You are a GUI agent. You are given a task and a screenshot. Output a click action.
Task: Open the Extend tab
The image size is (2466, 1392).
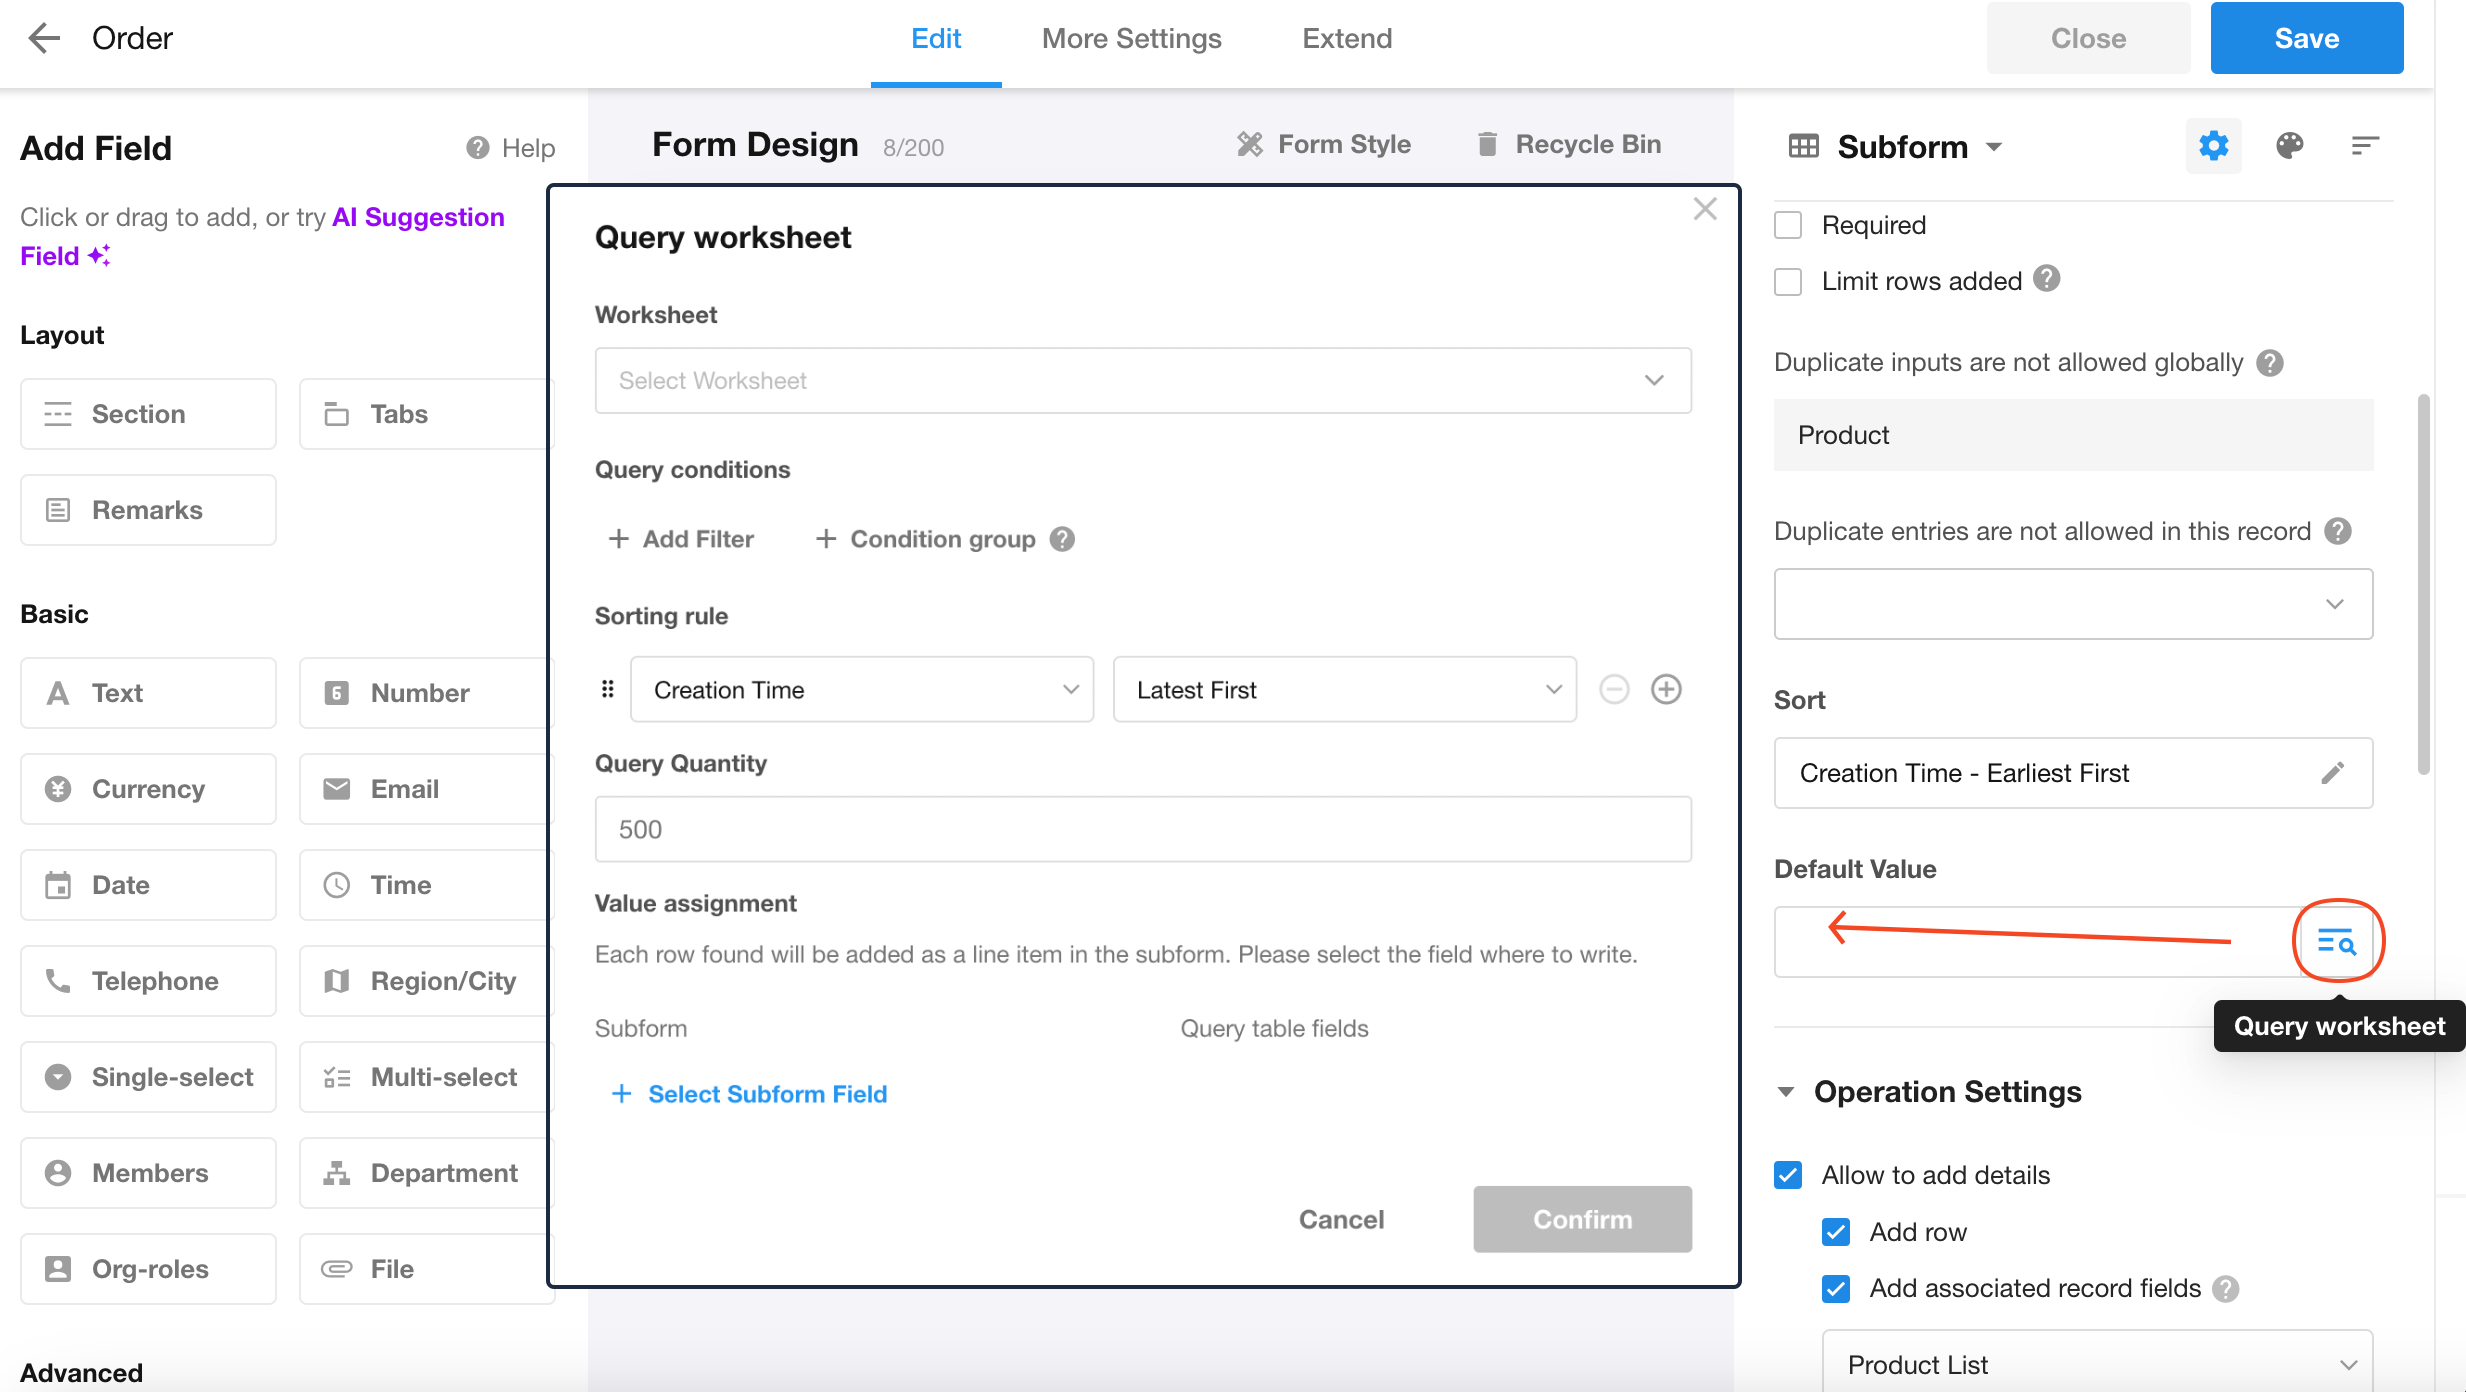1346,38
